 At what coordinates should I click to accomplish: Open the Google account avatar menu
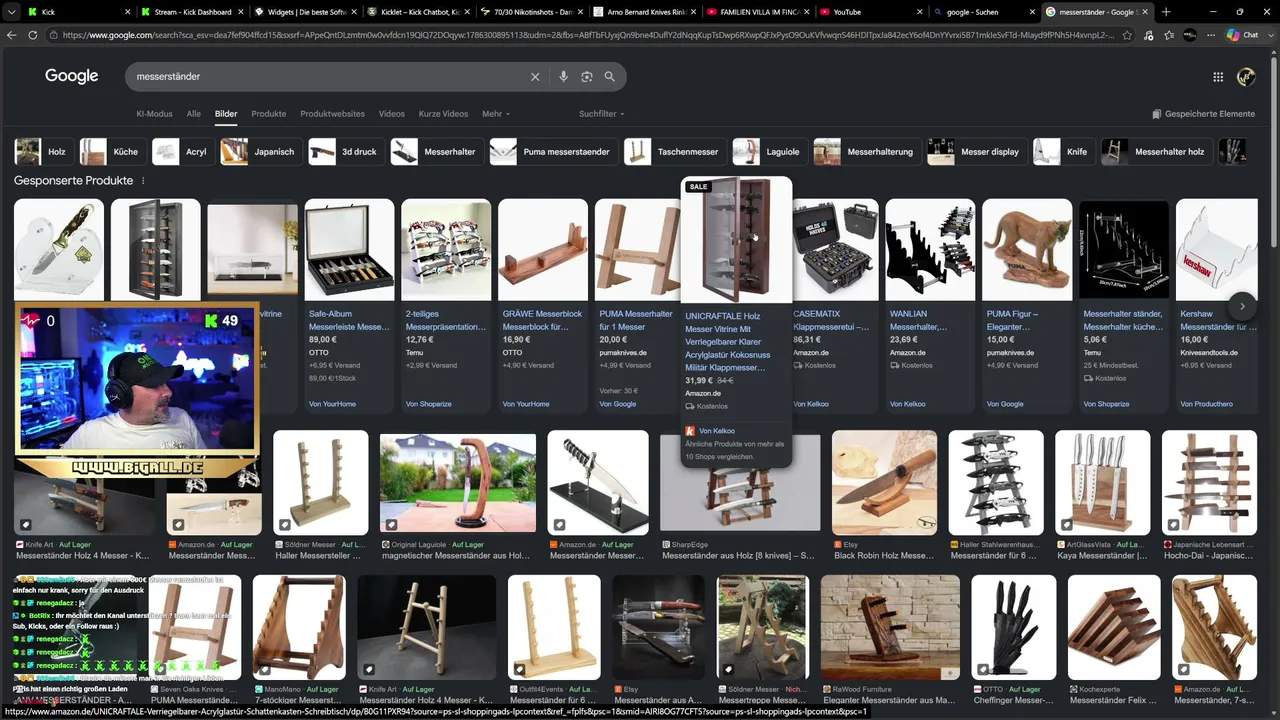pos(1246,77)
